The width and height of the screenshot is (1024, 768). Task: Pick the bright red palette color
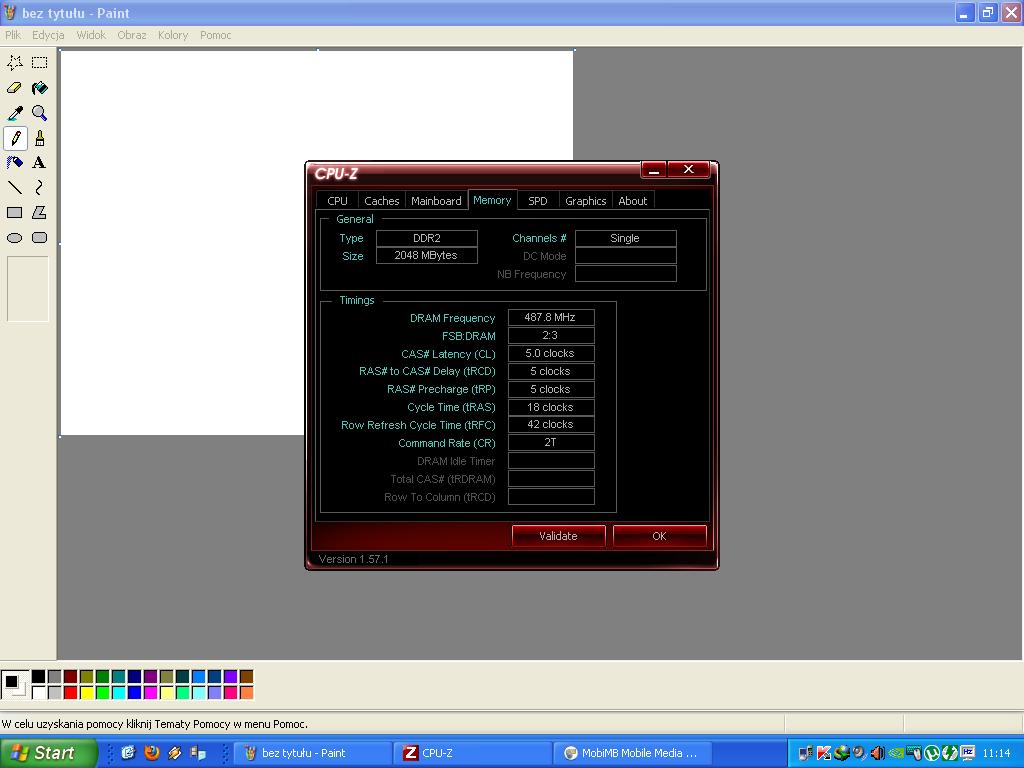pyautogui.click(x=71, y=692)
